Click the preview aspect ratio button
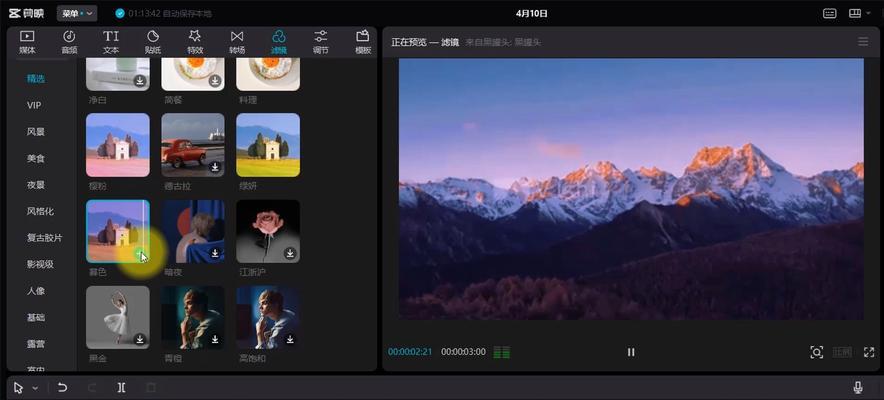The width and height of the screenshot is (884, 400). (x=843, y=352)
